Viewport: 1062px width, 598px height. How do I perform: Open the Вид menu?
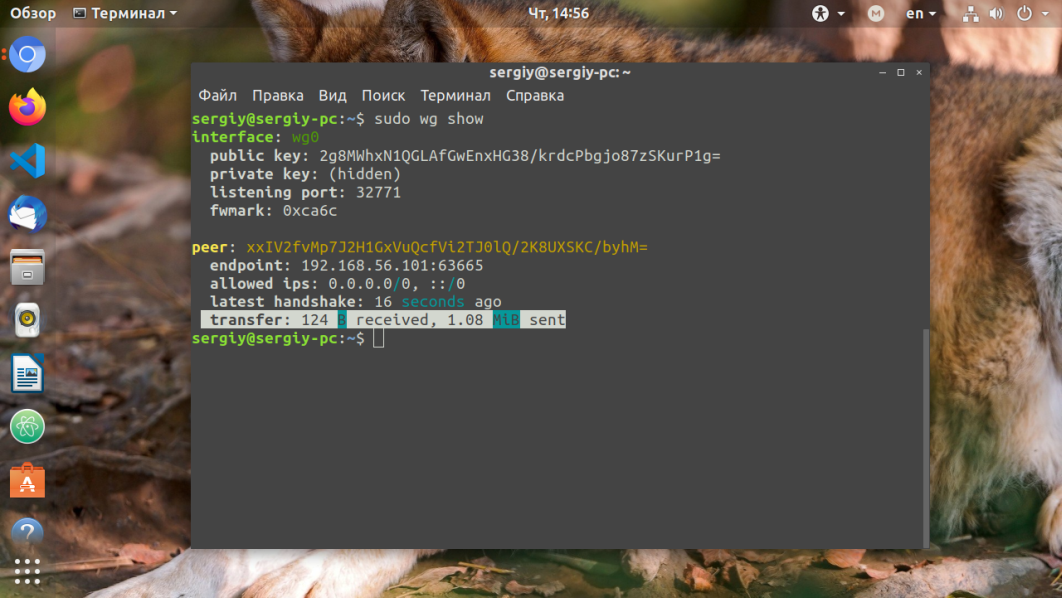tap(333, 95)
